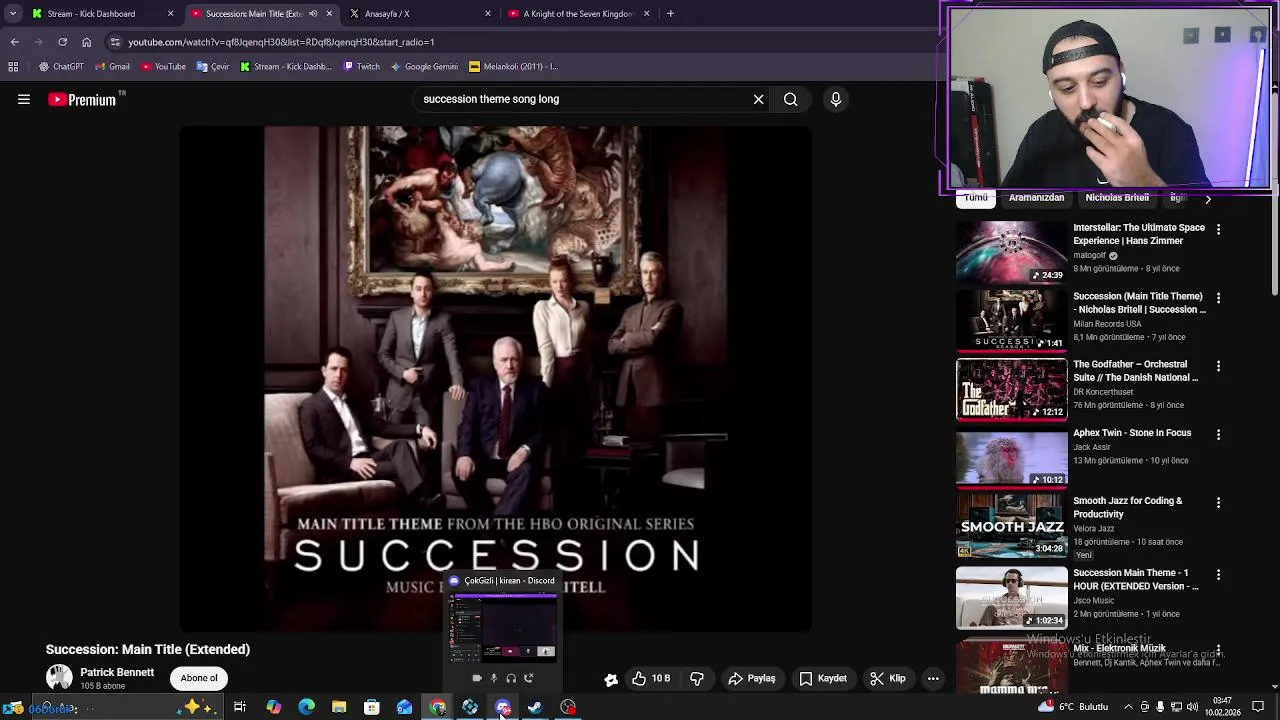Open Chrome from Windows taskbar
The height and width of the screenshot is (720, 1280).
pos(438,708)
